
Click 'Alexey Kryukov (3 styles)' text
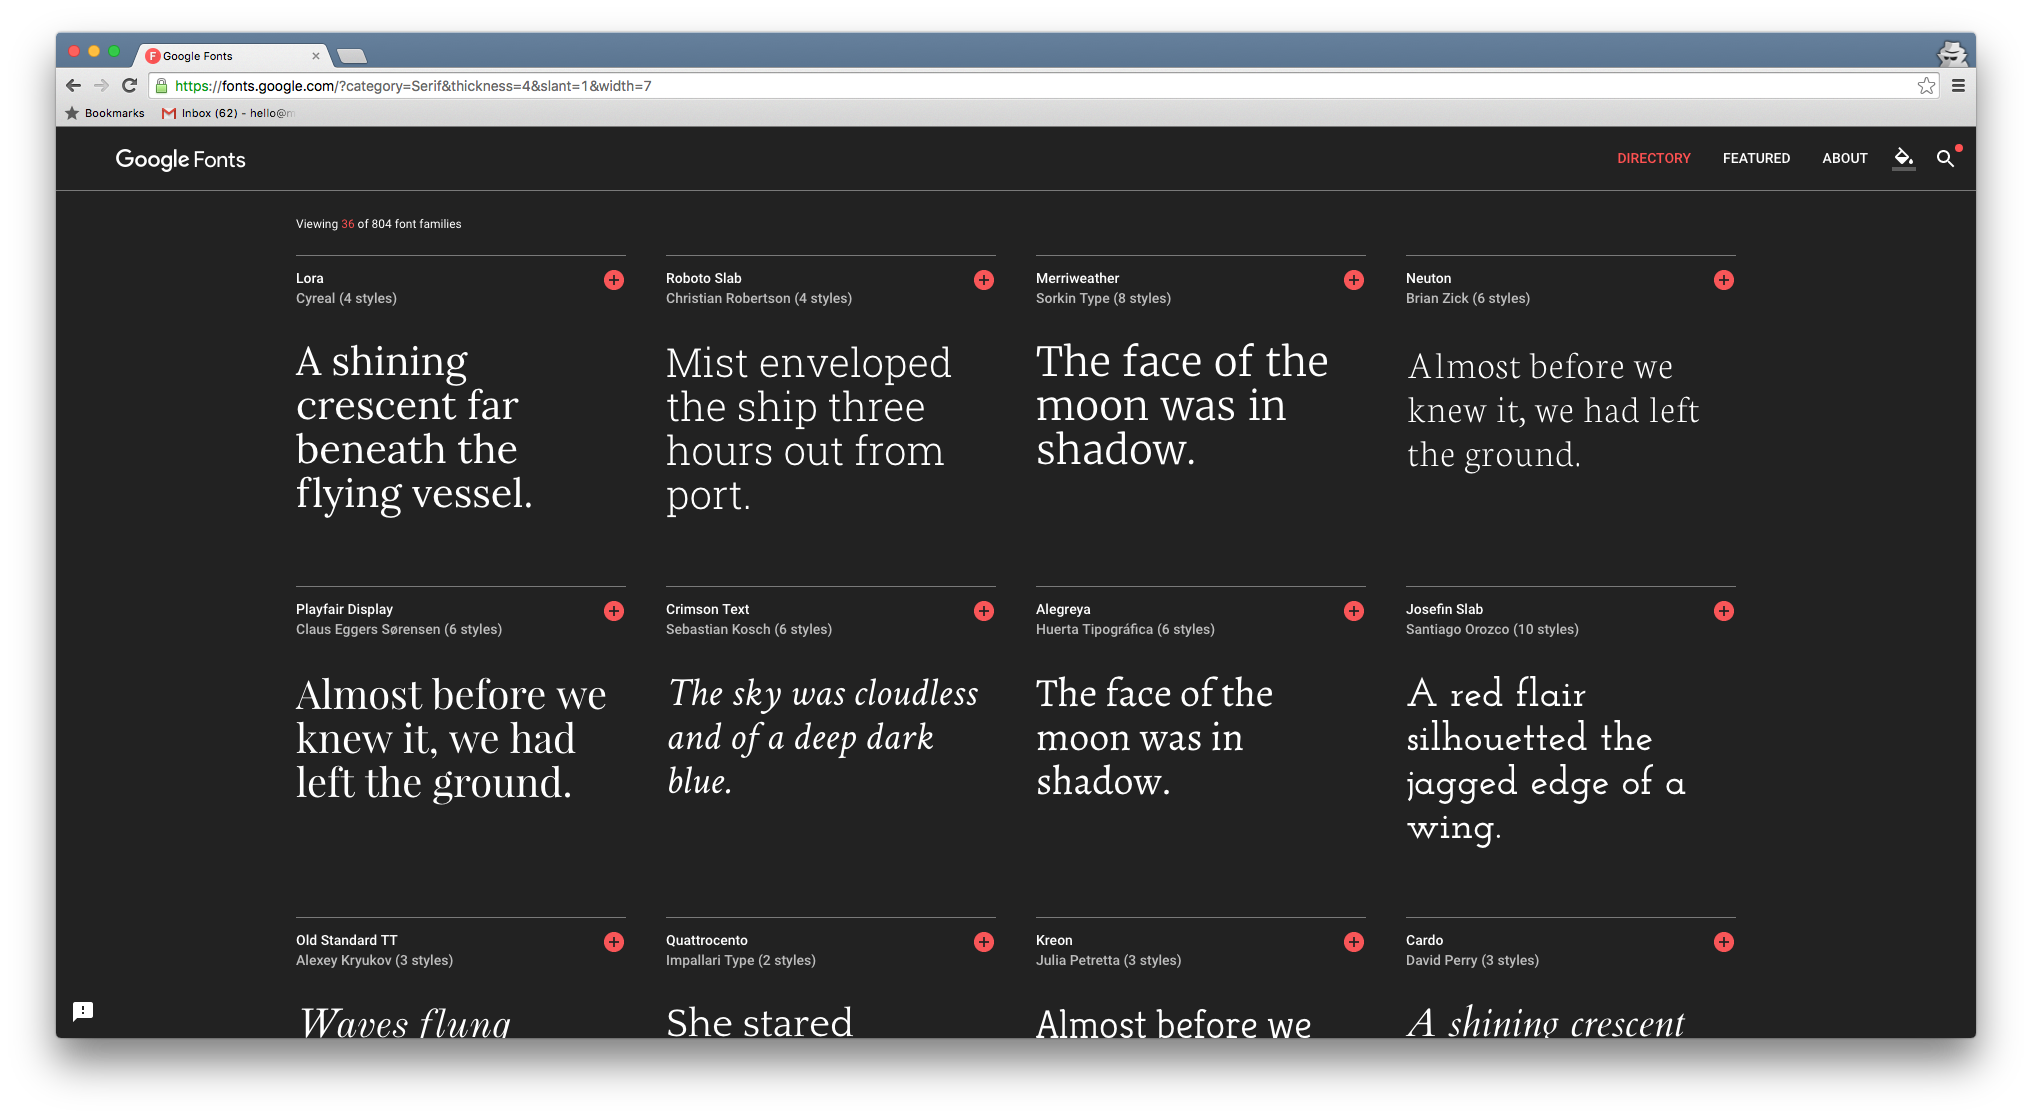click(x=374, y=960)
